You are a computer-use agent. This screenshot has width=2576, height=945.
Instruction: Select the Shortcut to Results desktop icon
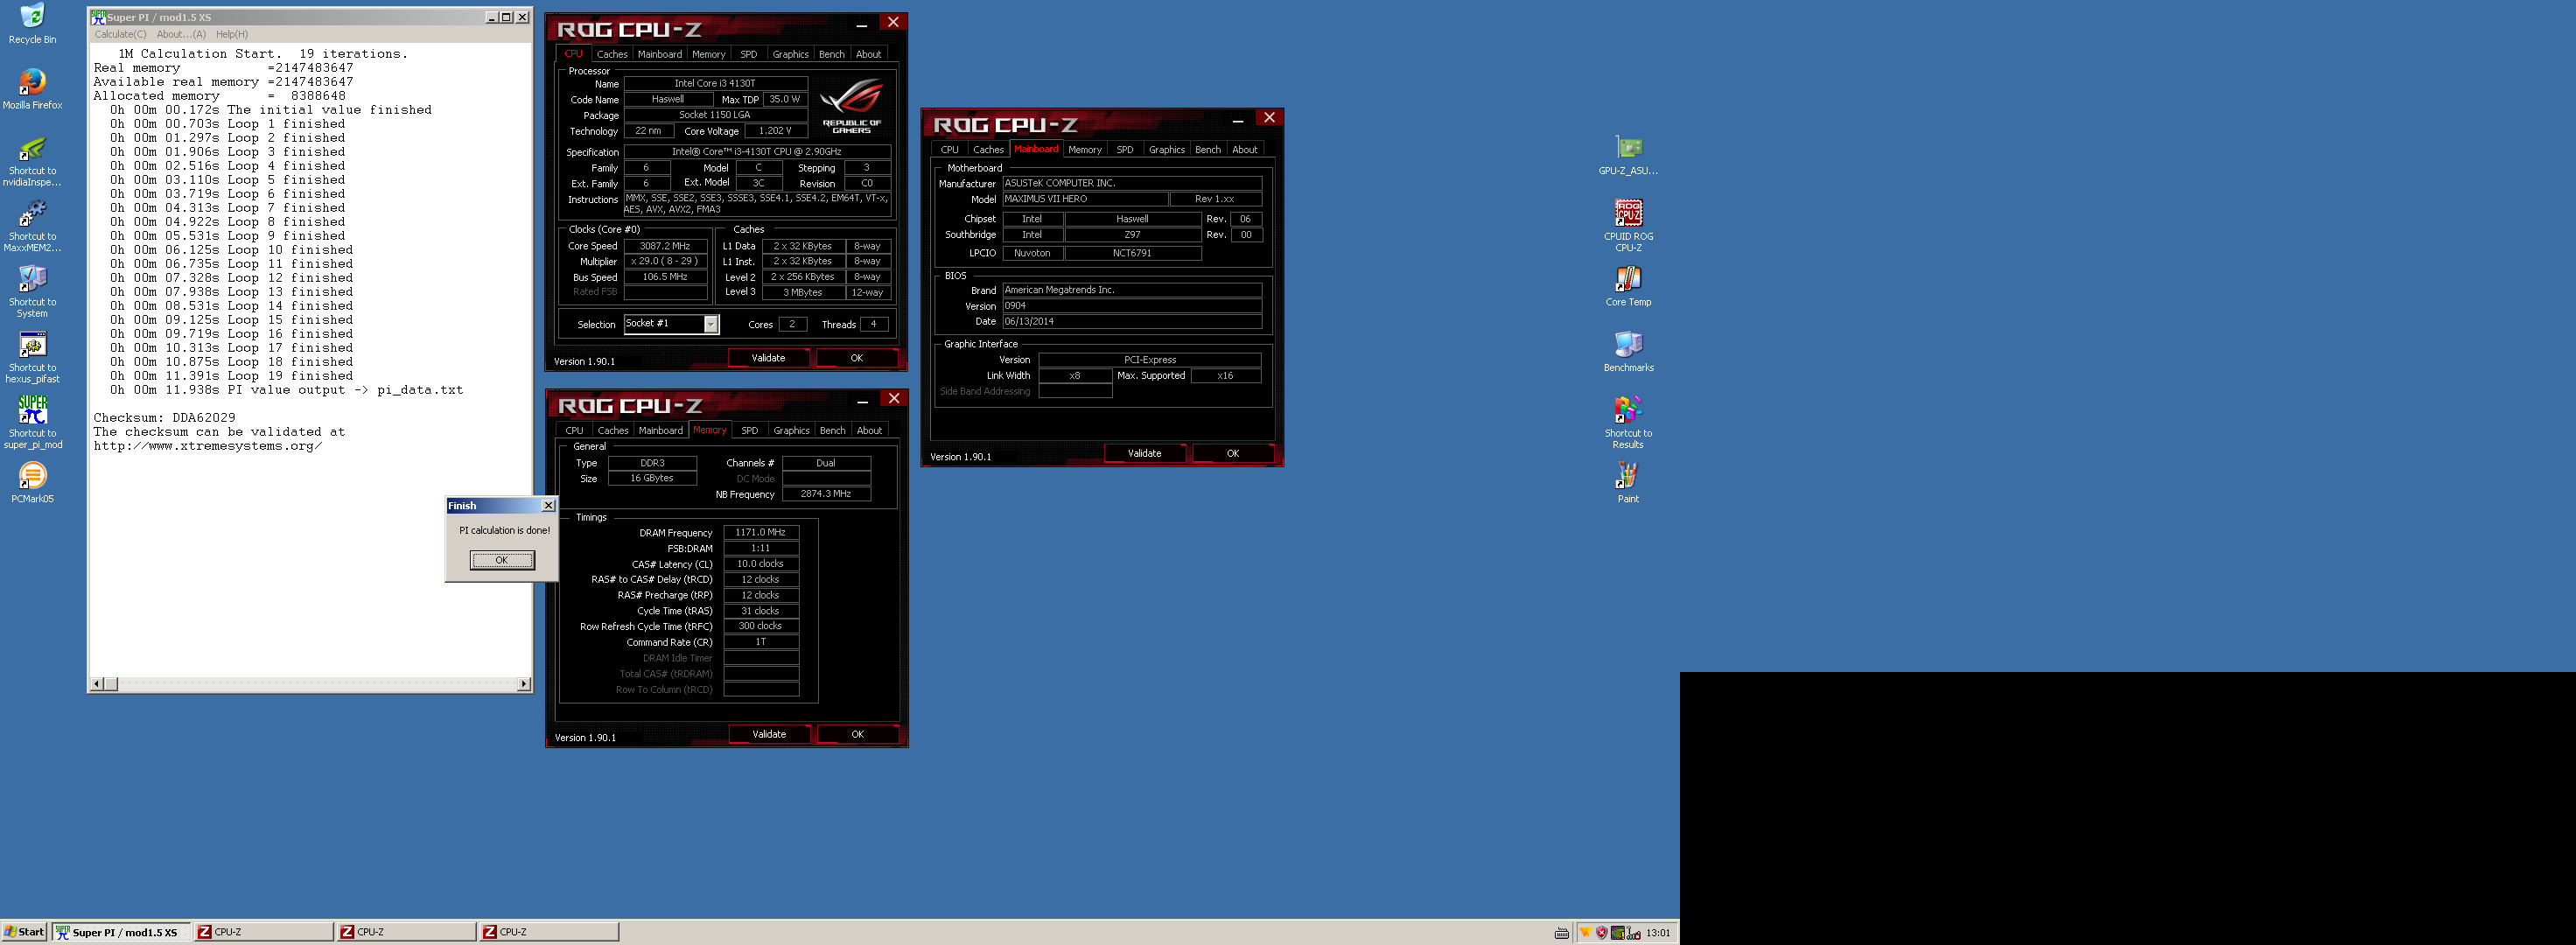pyautogui.click(x=1628, y=423)
